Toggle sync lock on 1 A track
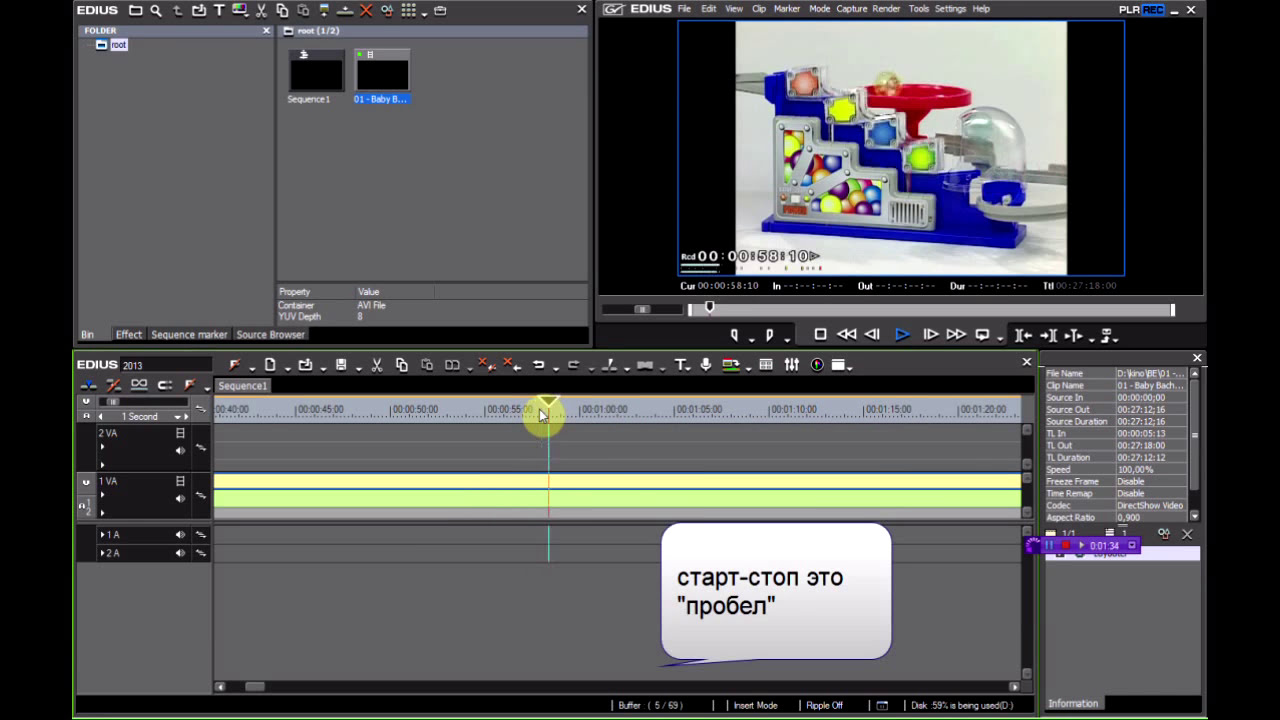Screen dimensions: 1280x720 (x=200, y=535)
